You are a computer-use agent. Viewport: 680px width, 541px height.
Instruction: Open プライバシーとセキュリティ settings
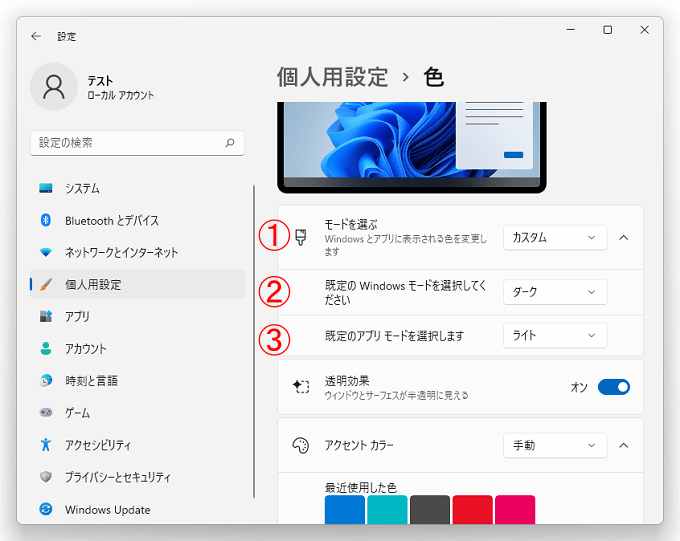click(137, 477)
